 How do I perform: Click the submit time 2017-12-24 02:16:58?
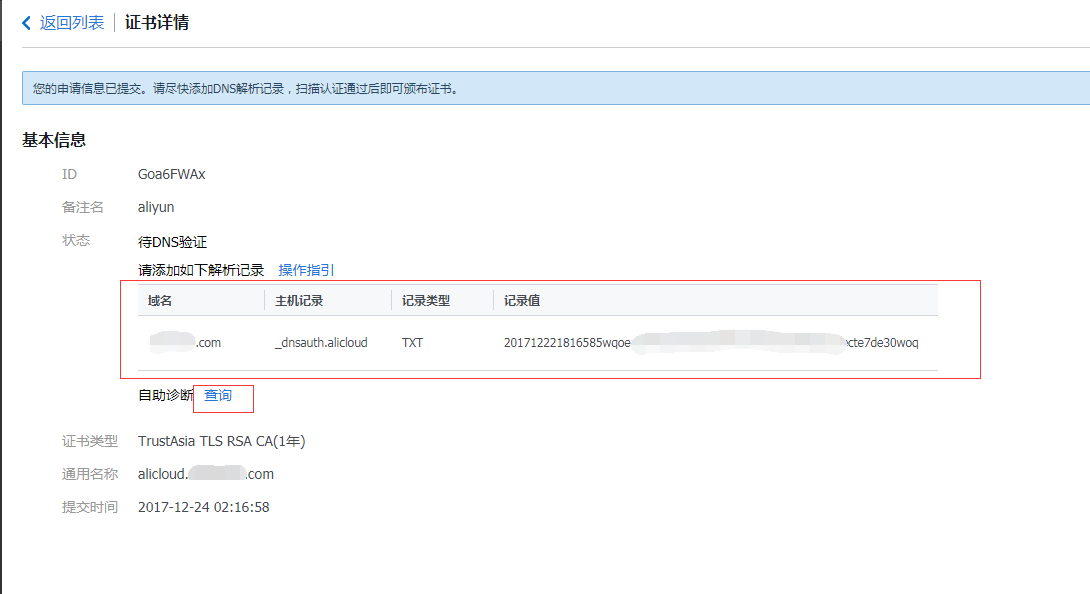pyautogui.click(x=203, y=507)
